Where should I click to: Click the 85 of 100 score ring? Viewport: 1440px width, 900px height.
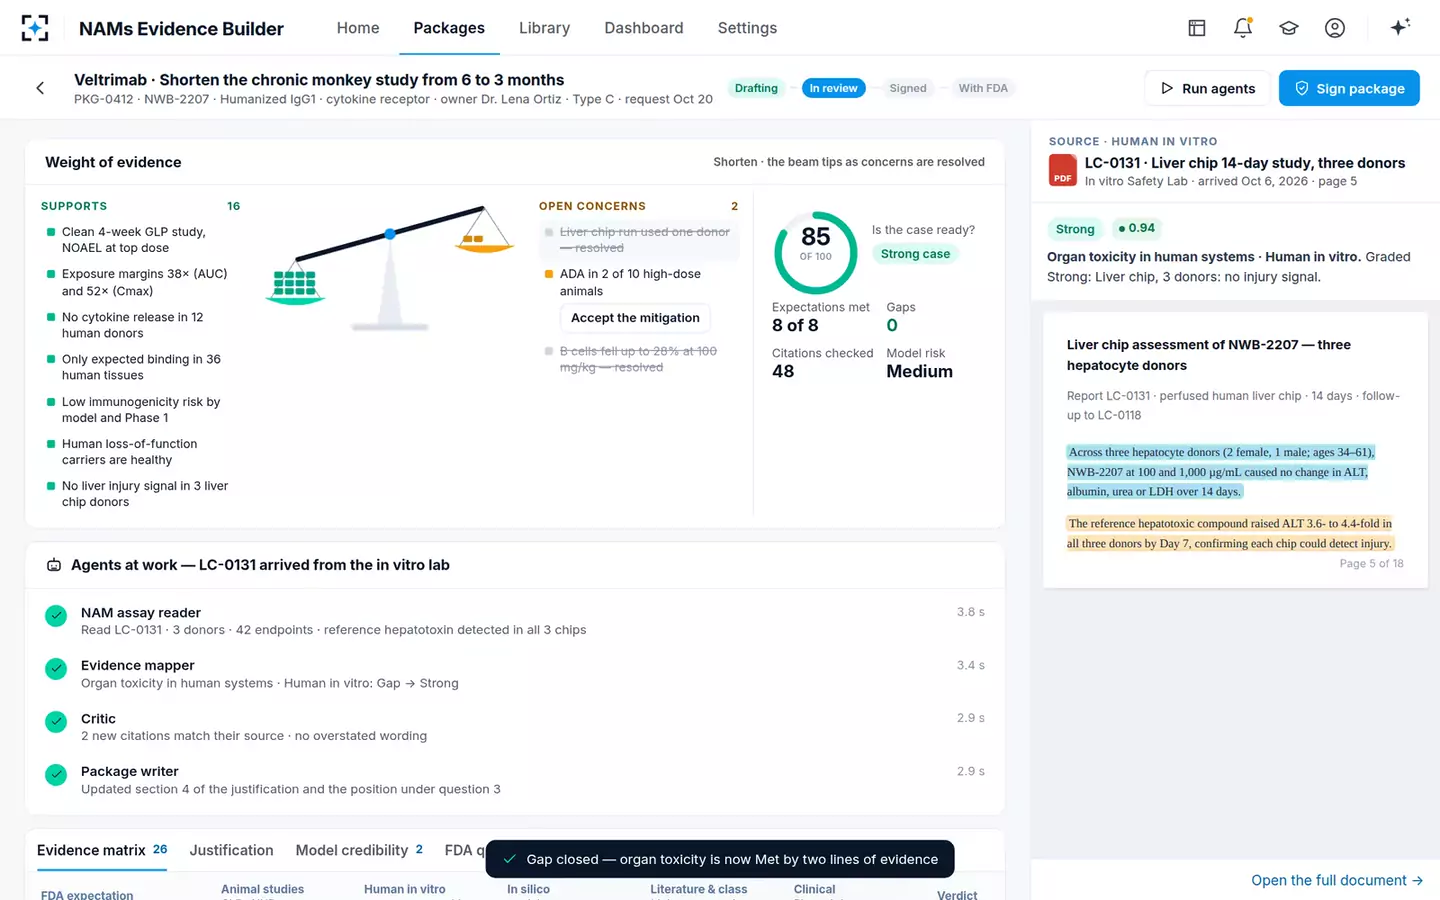816,252
